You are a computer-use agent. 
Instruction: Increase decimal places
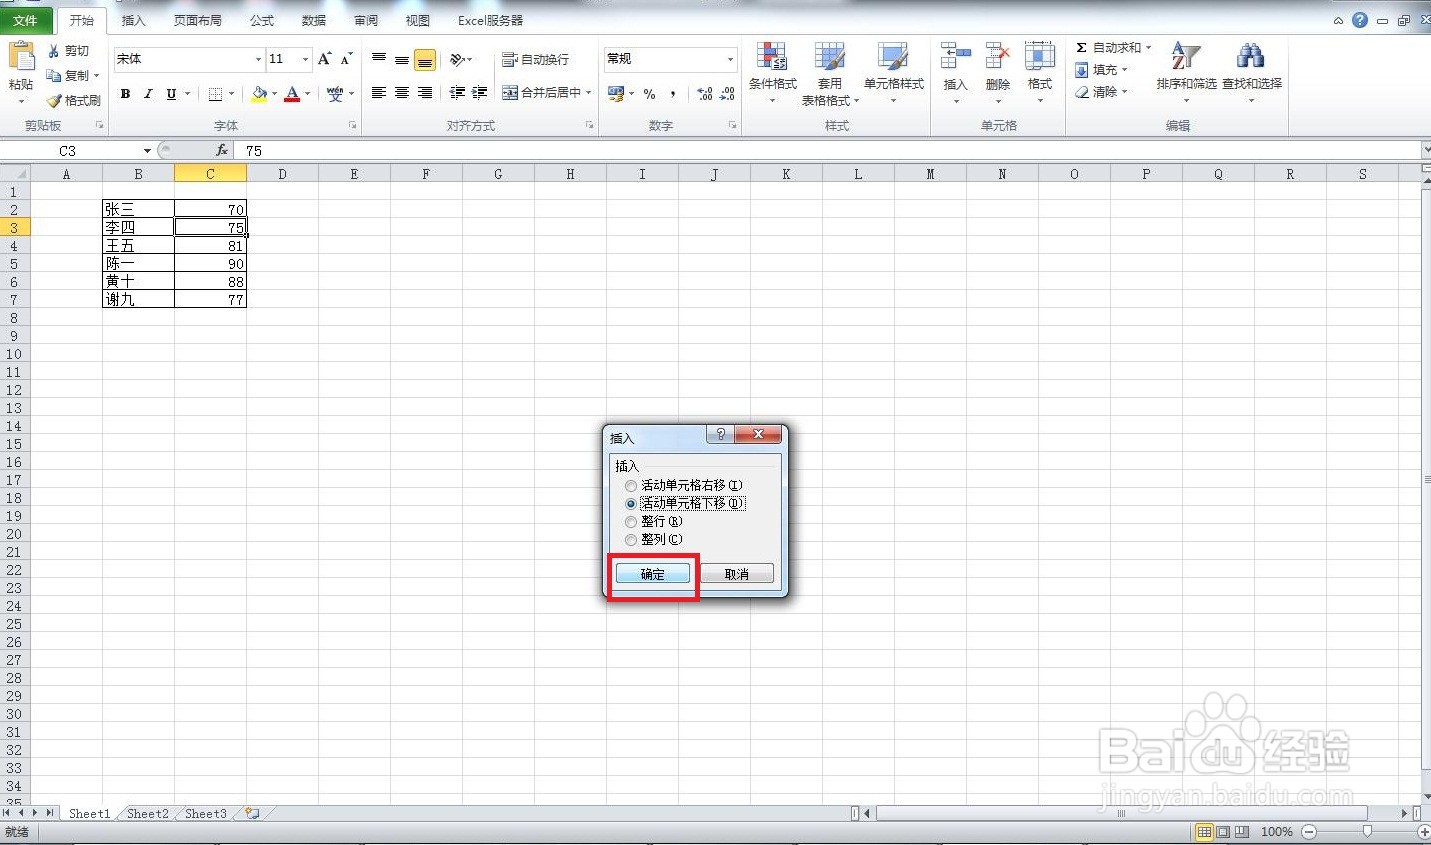[x=705, y=94]
